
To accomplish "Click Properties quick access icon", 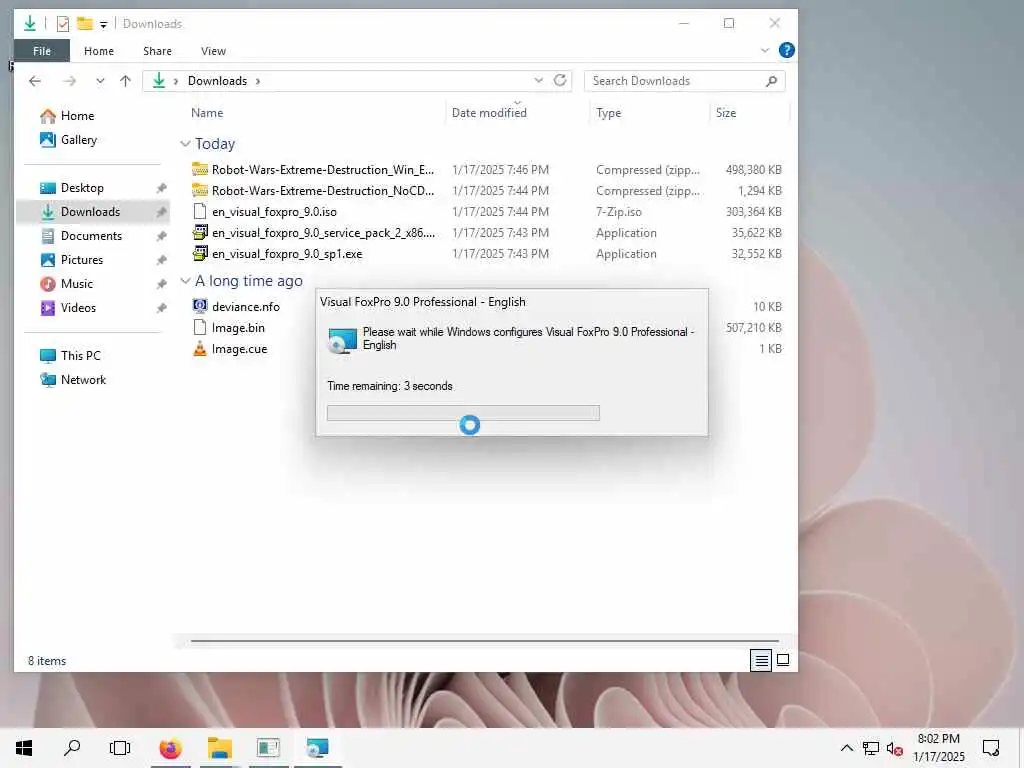I will click(x=63, y=24).
